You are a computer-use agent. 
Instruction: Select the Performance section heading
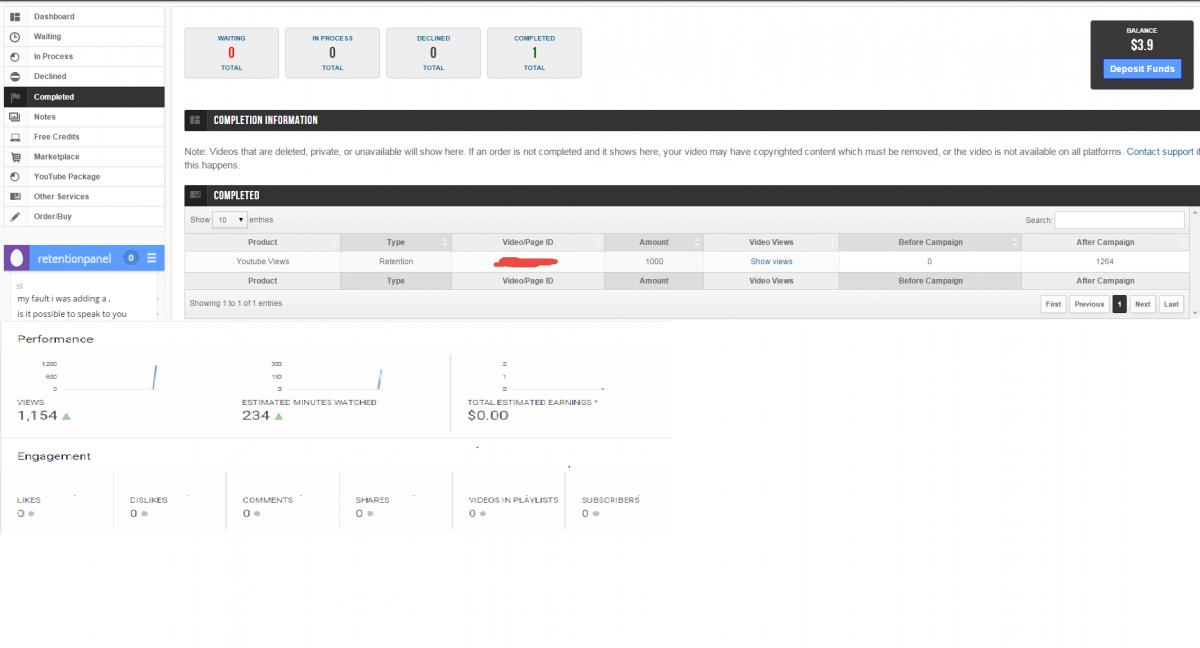pos(55,339)
